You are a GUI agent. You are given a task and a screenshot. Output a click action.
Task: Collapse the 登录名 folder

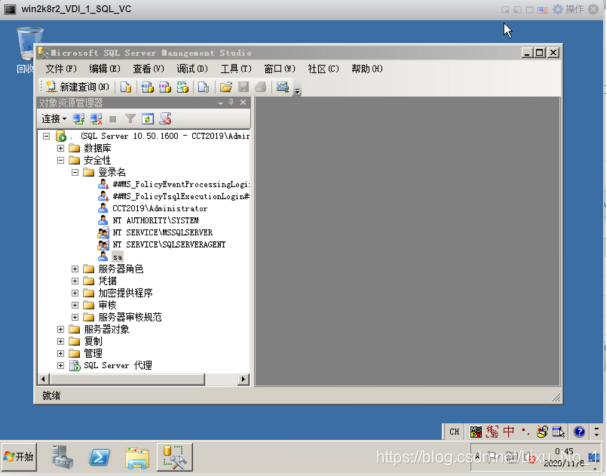tap(75, 172)
